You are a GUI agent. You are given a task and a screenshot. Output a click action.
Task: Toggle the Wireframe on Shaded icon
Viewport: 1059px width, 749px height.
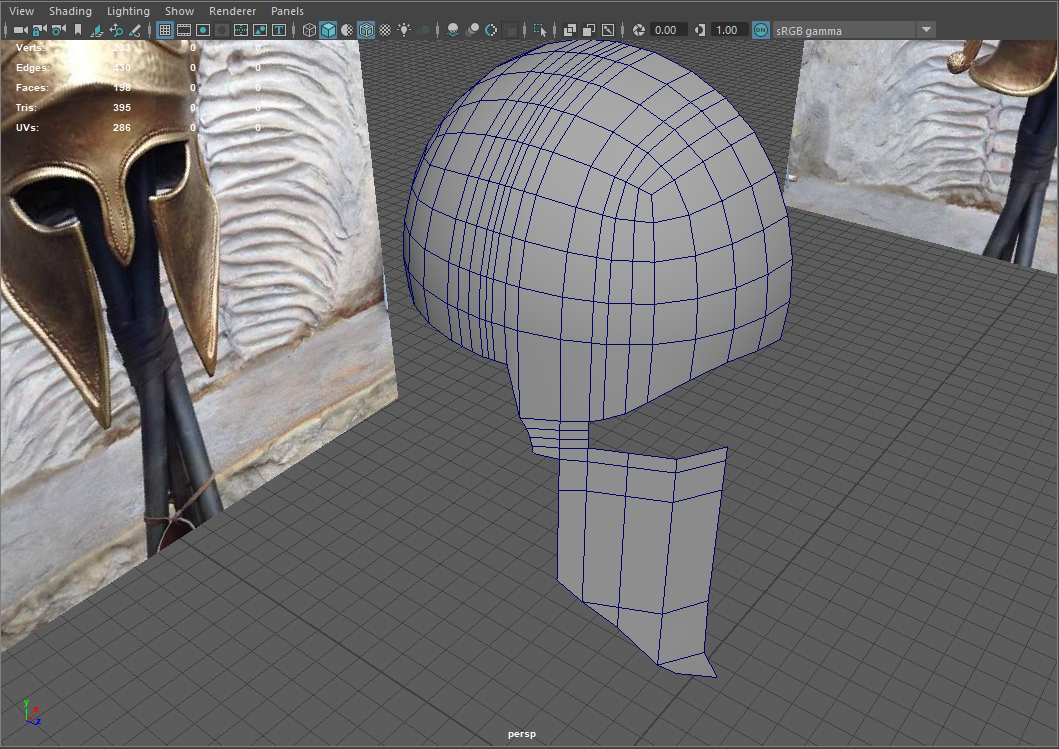click(366, 30)
